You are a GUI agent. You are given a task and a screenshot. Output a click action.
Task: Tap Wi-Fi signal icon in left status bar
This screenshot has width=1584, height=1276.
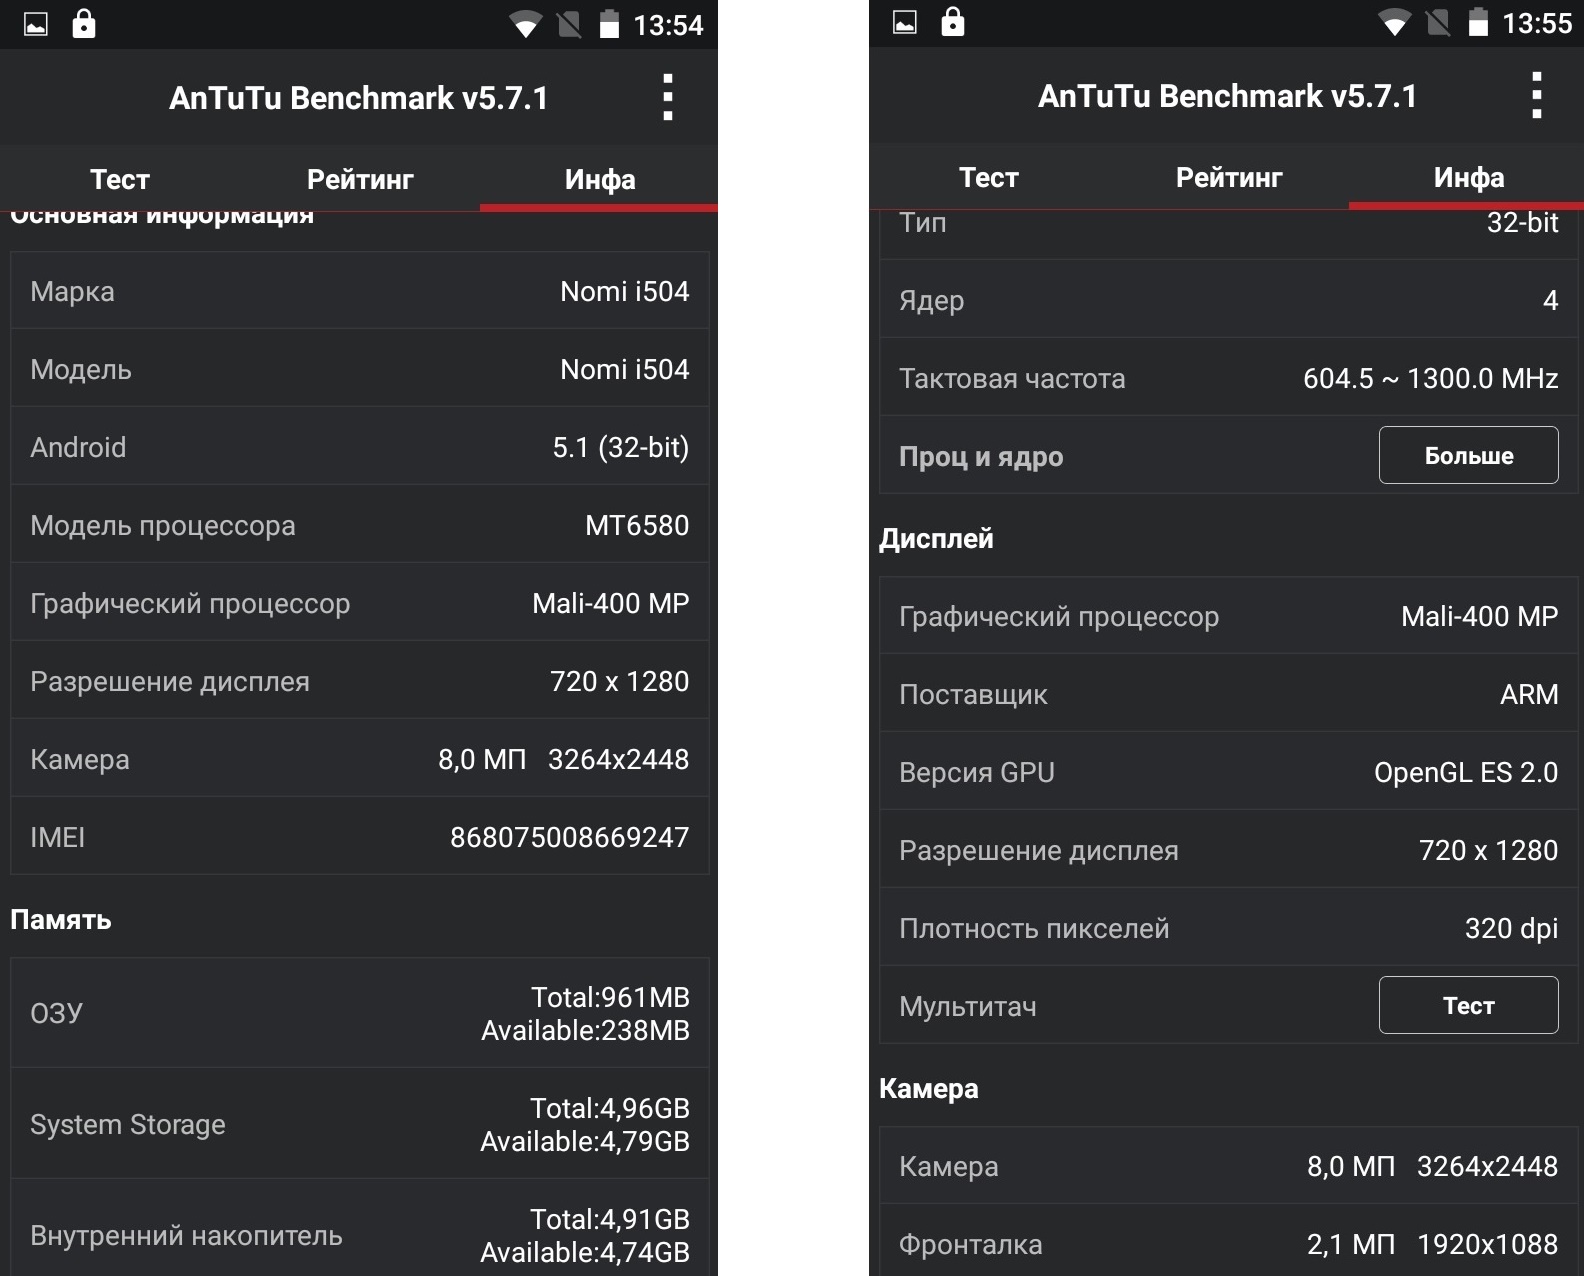[525, 24]
